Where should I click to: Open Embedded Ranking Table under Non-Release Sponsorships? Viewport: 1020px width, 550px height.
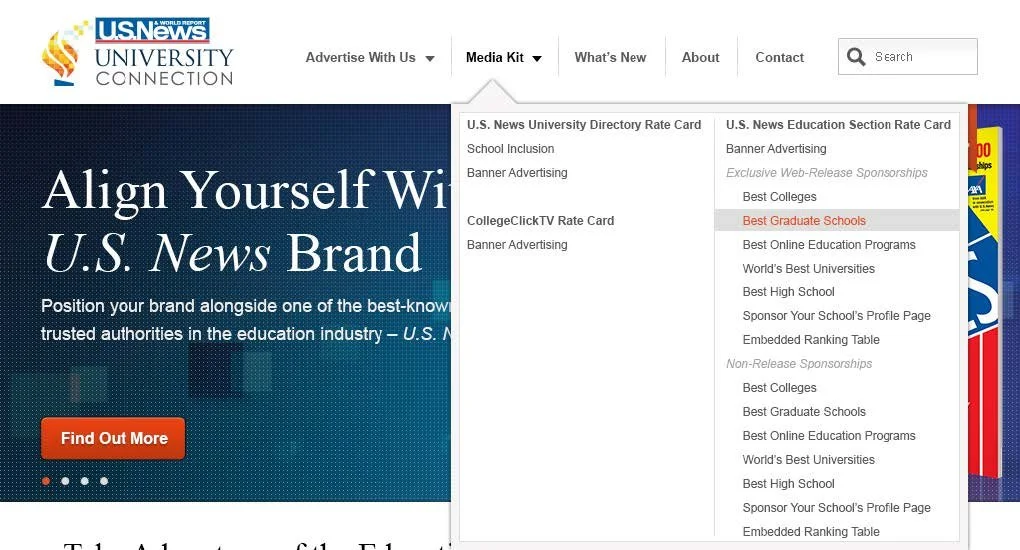click(x=811, y=532)
